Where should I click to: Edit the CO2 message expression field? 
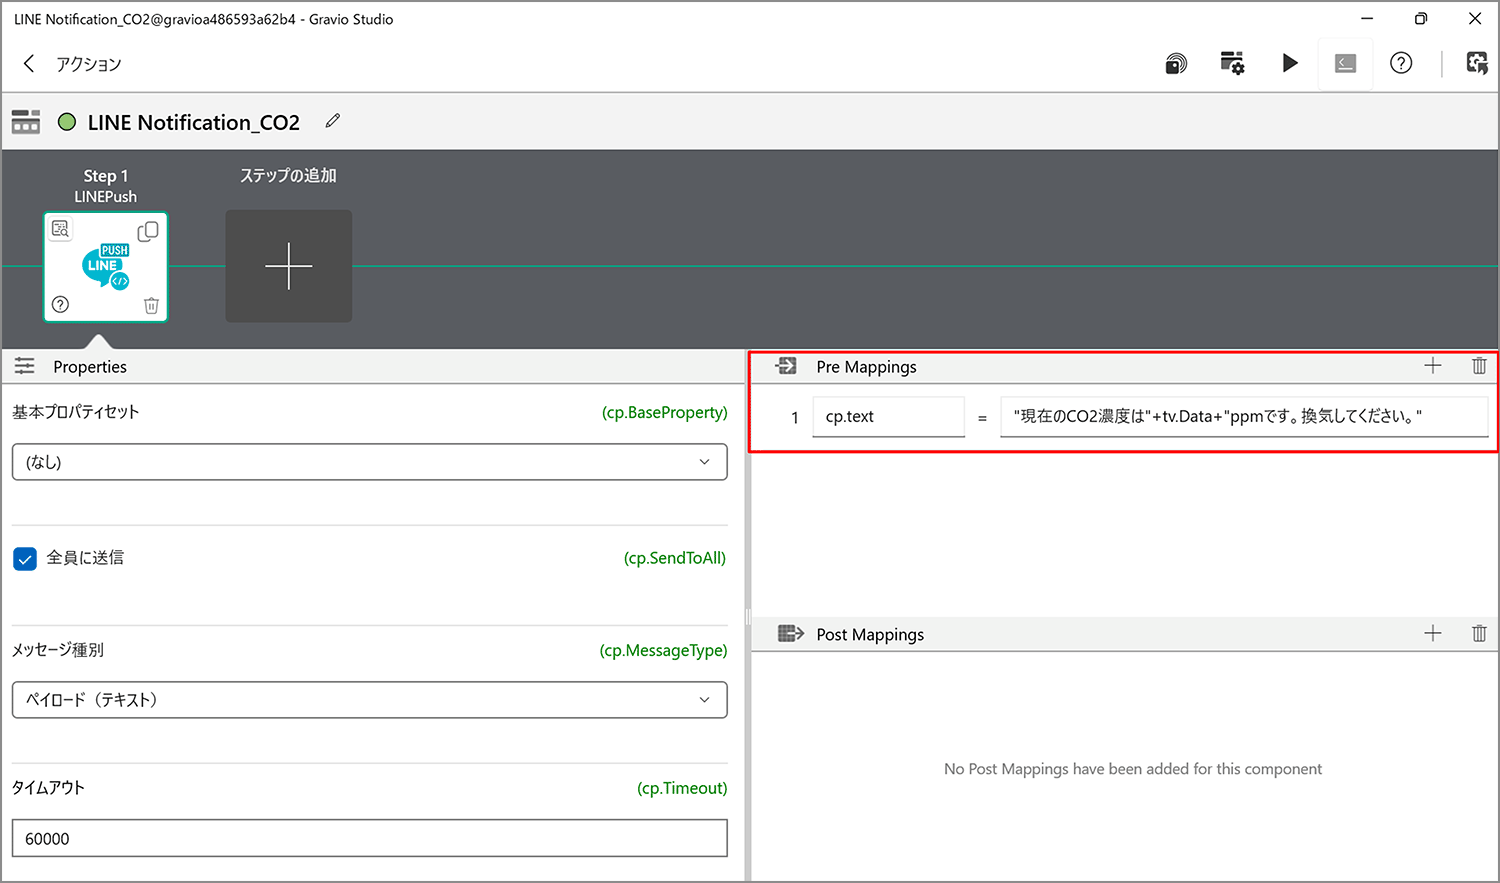pos(1243,417)
